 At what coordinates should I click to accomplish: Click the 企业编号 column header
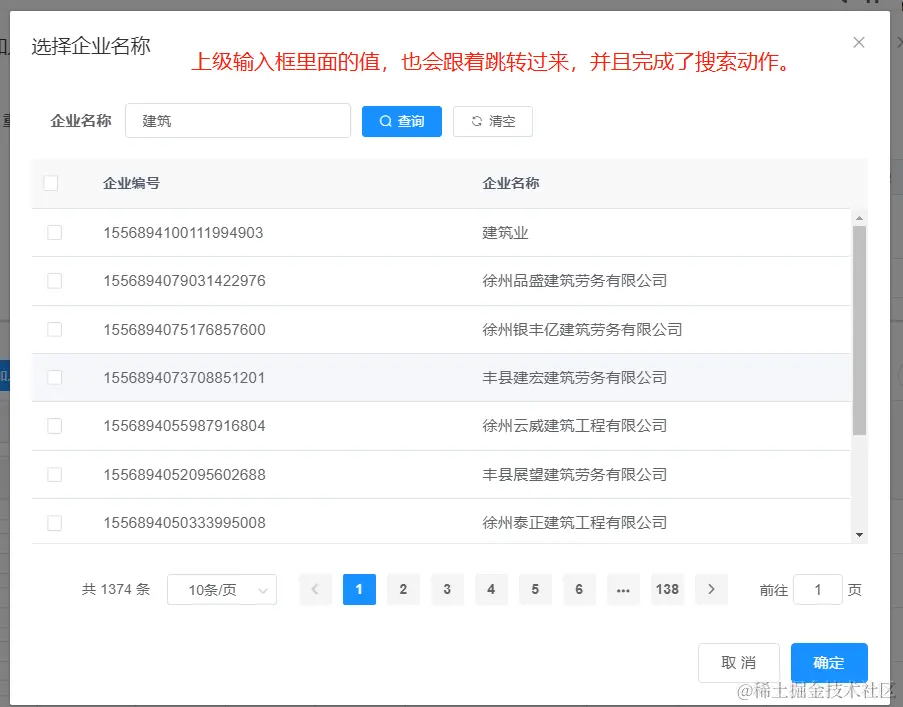[131, 183]
